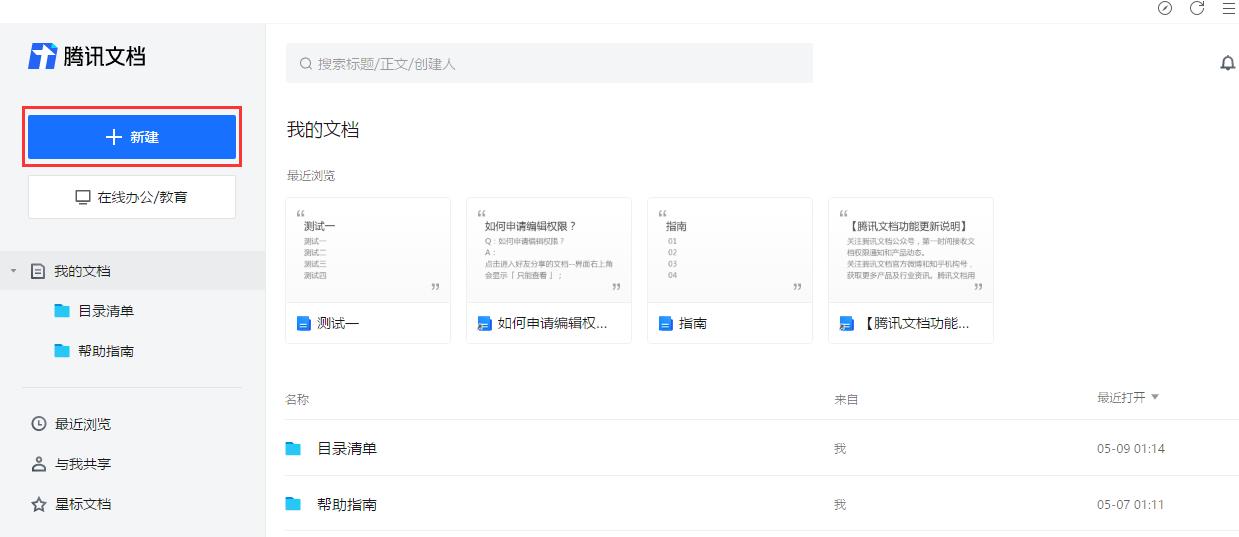Focus the search box 搜索标题/正文/创建人

[549, 63]
